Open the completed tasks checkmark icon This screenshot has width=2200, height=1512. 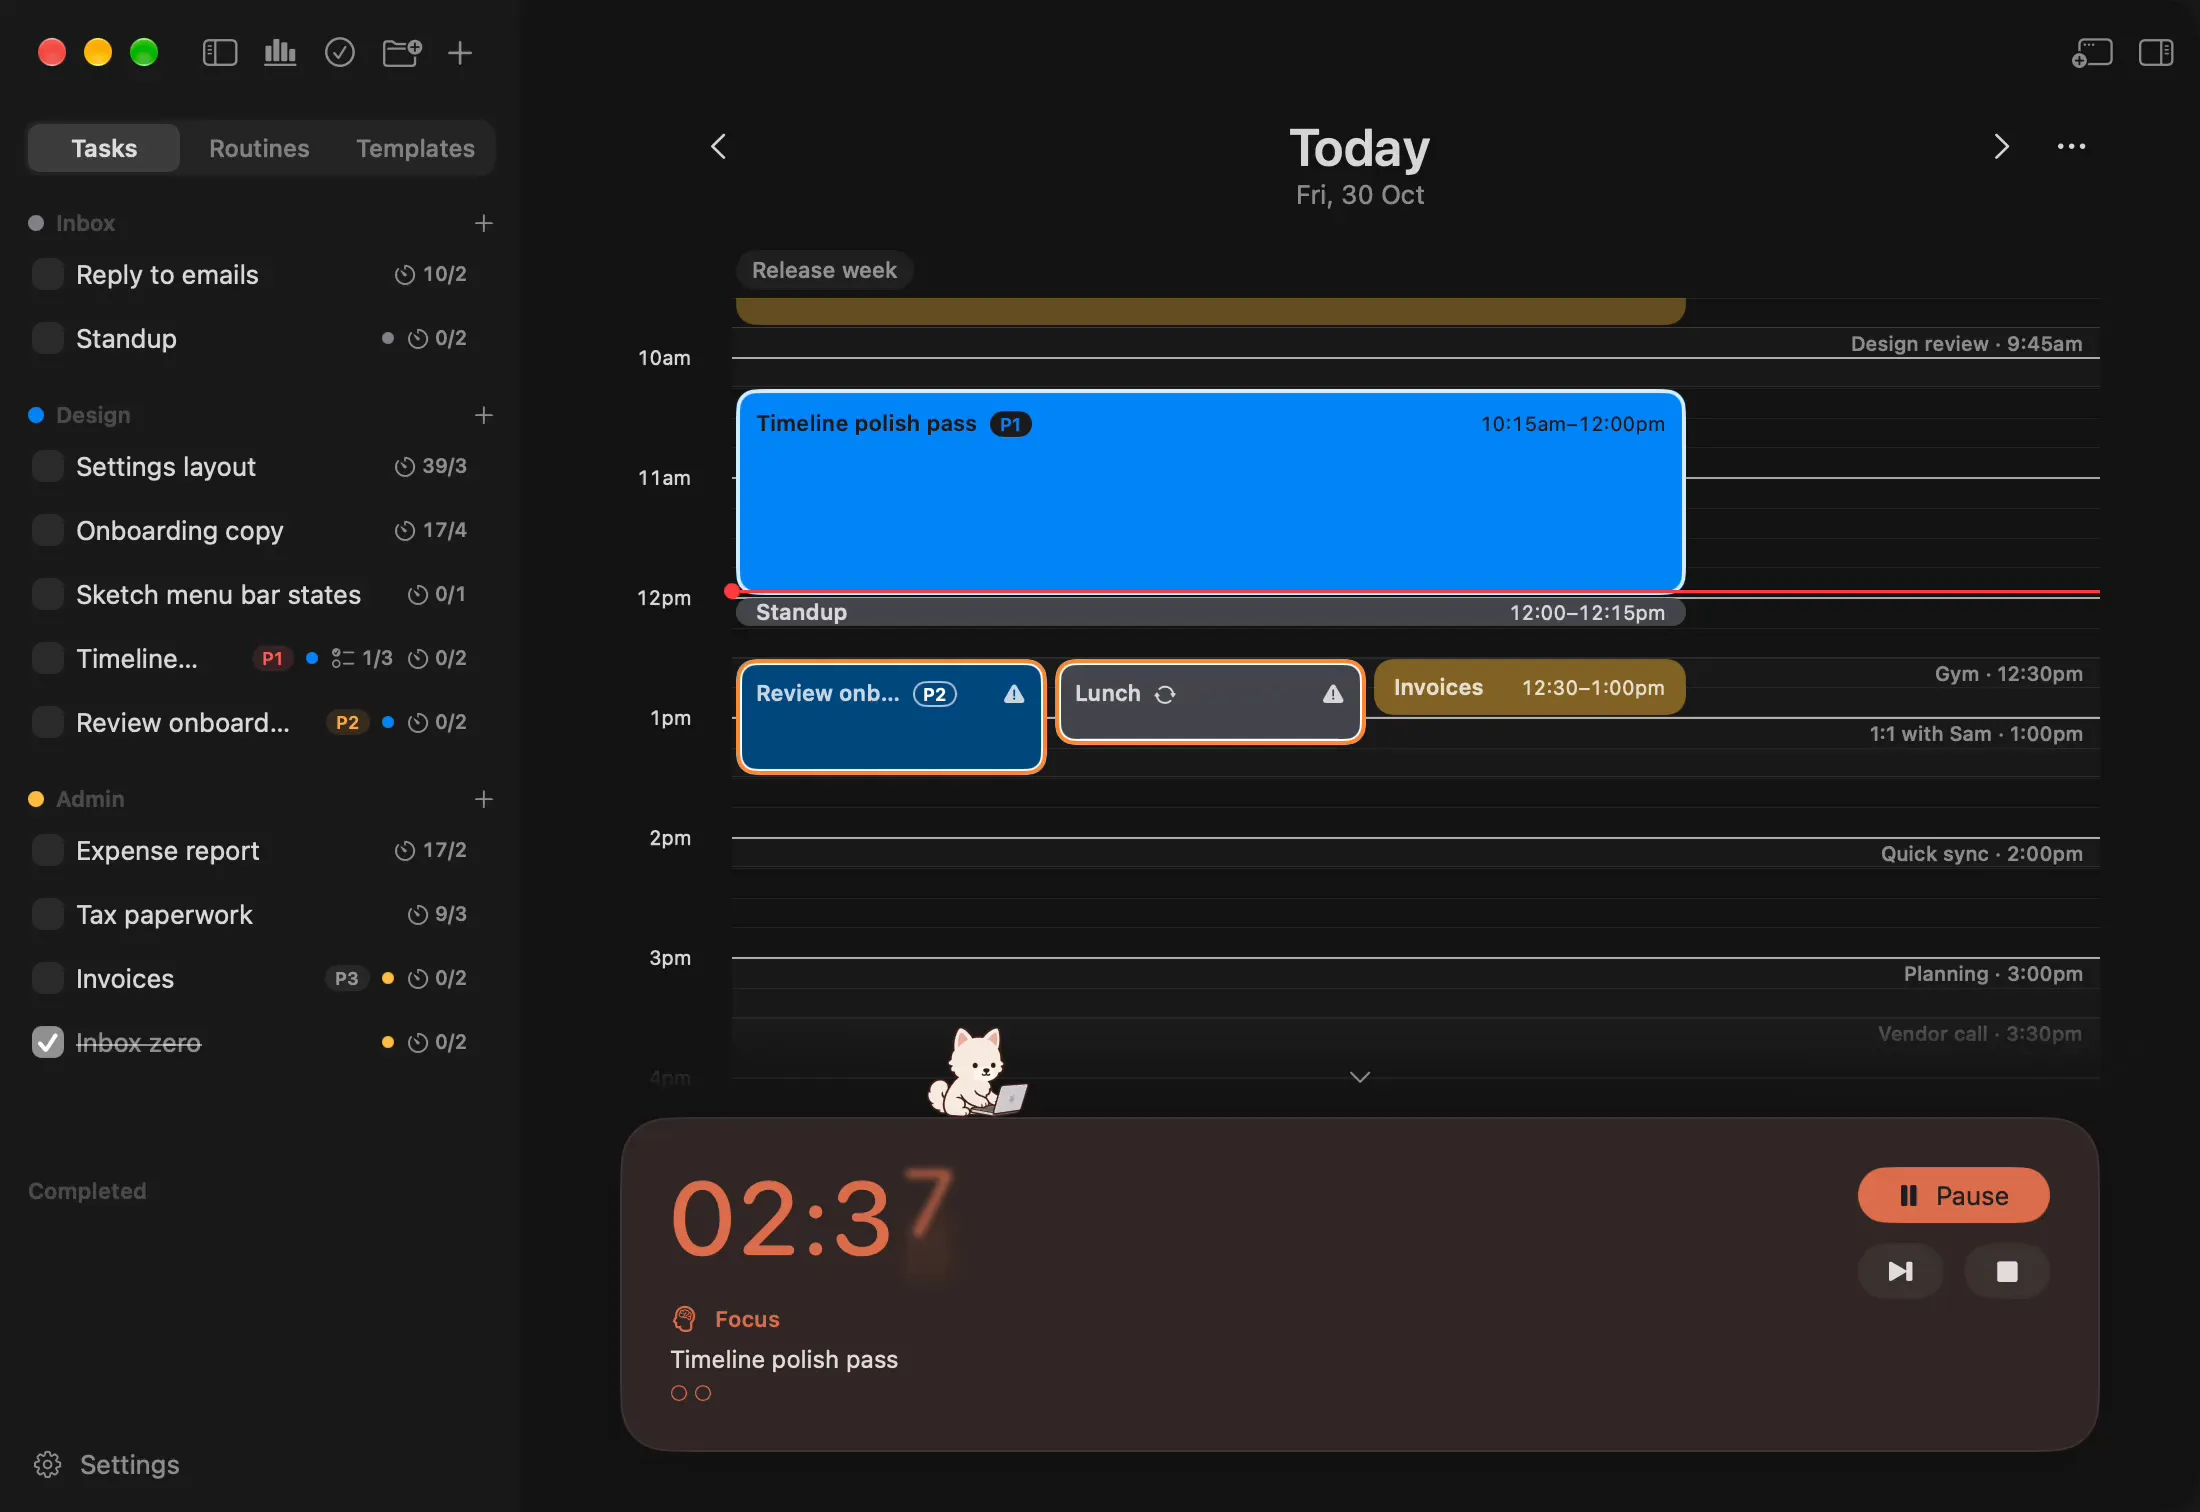pos(340,53)
